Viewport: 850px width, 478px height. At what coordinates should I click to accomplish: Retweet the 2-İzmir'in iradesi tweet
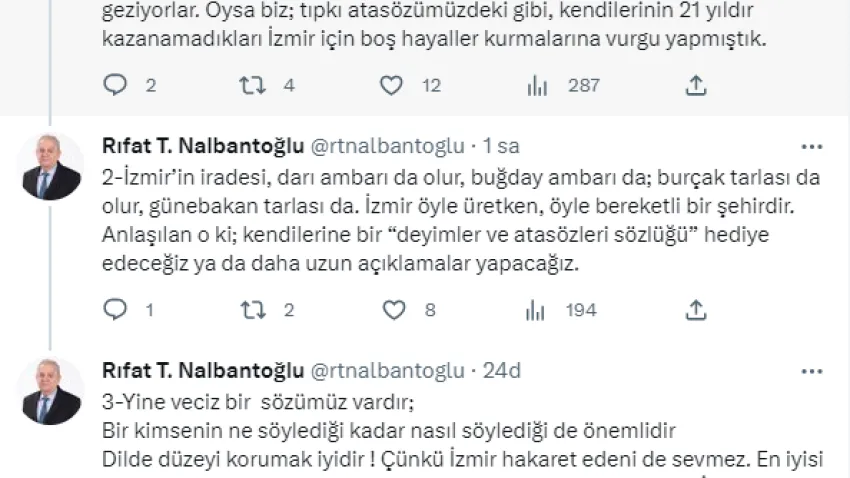point(252,310)
